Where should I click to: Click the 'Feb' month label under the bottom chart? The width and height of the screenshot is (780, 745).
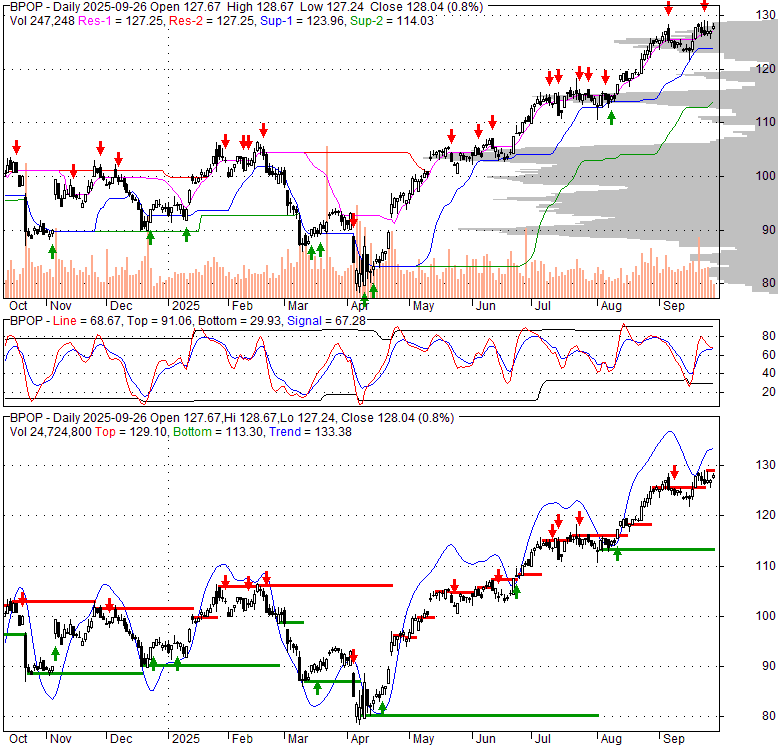(x=242, y=739)
